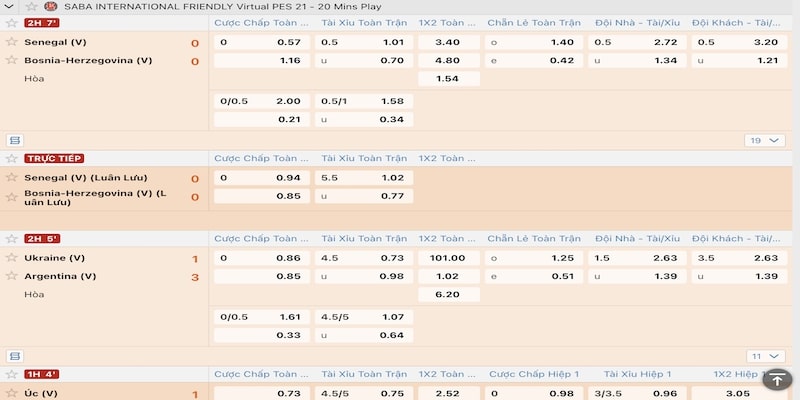The image size is (800, 400).
Task: Click scroll-to-top arrow button
Action: [x=776, y=379]
